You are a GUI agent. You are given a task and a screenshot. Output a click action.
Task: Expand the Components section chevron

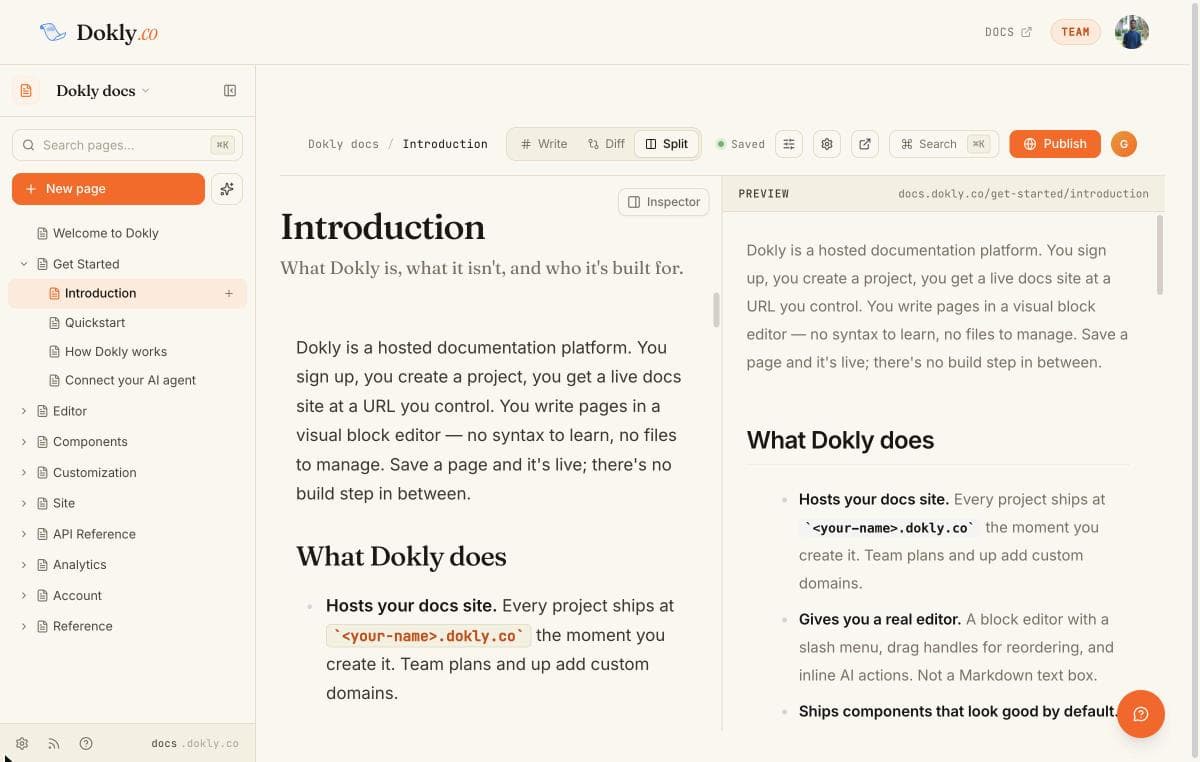pos(24,442)
